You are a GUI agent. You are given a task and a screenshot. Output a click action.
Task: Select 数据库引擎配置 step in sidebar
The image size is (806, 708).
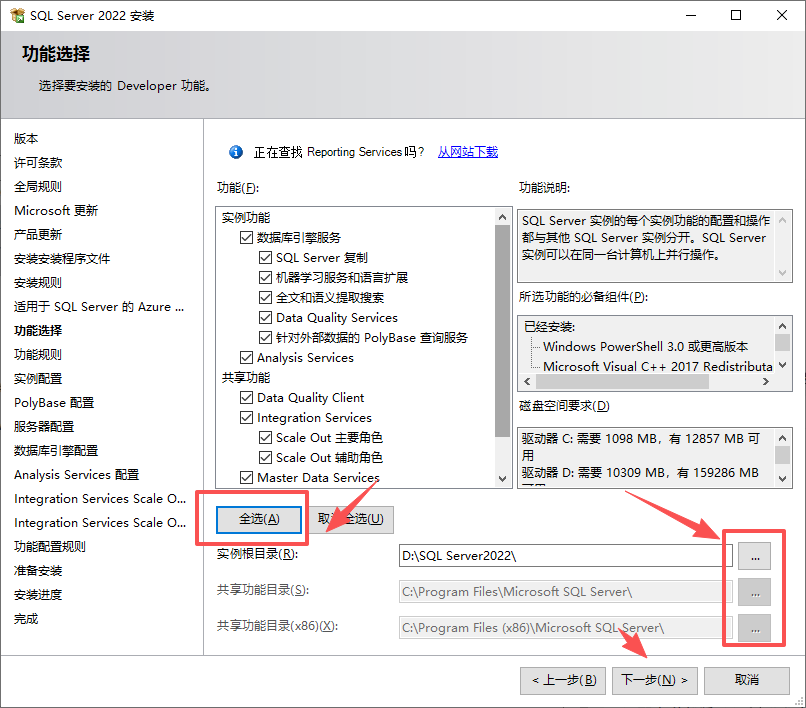(56, 451)
